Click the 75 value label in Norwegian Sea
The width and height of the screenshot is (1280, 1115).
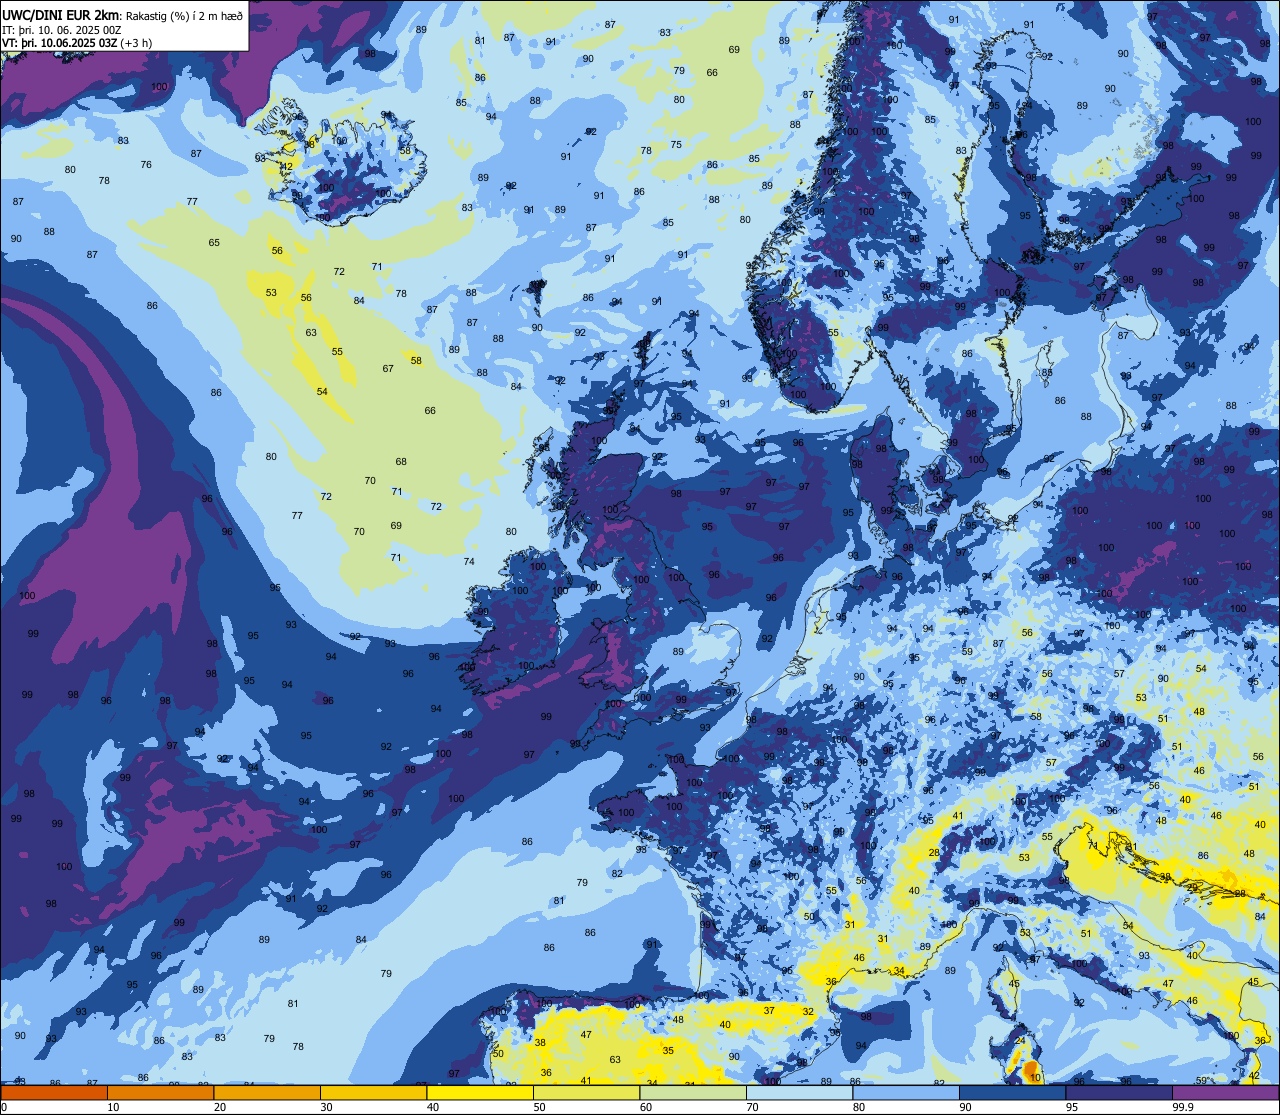coord(676,145)
